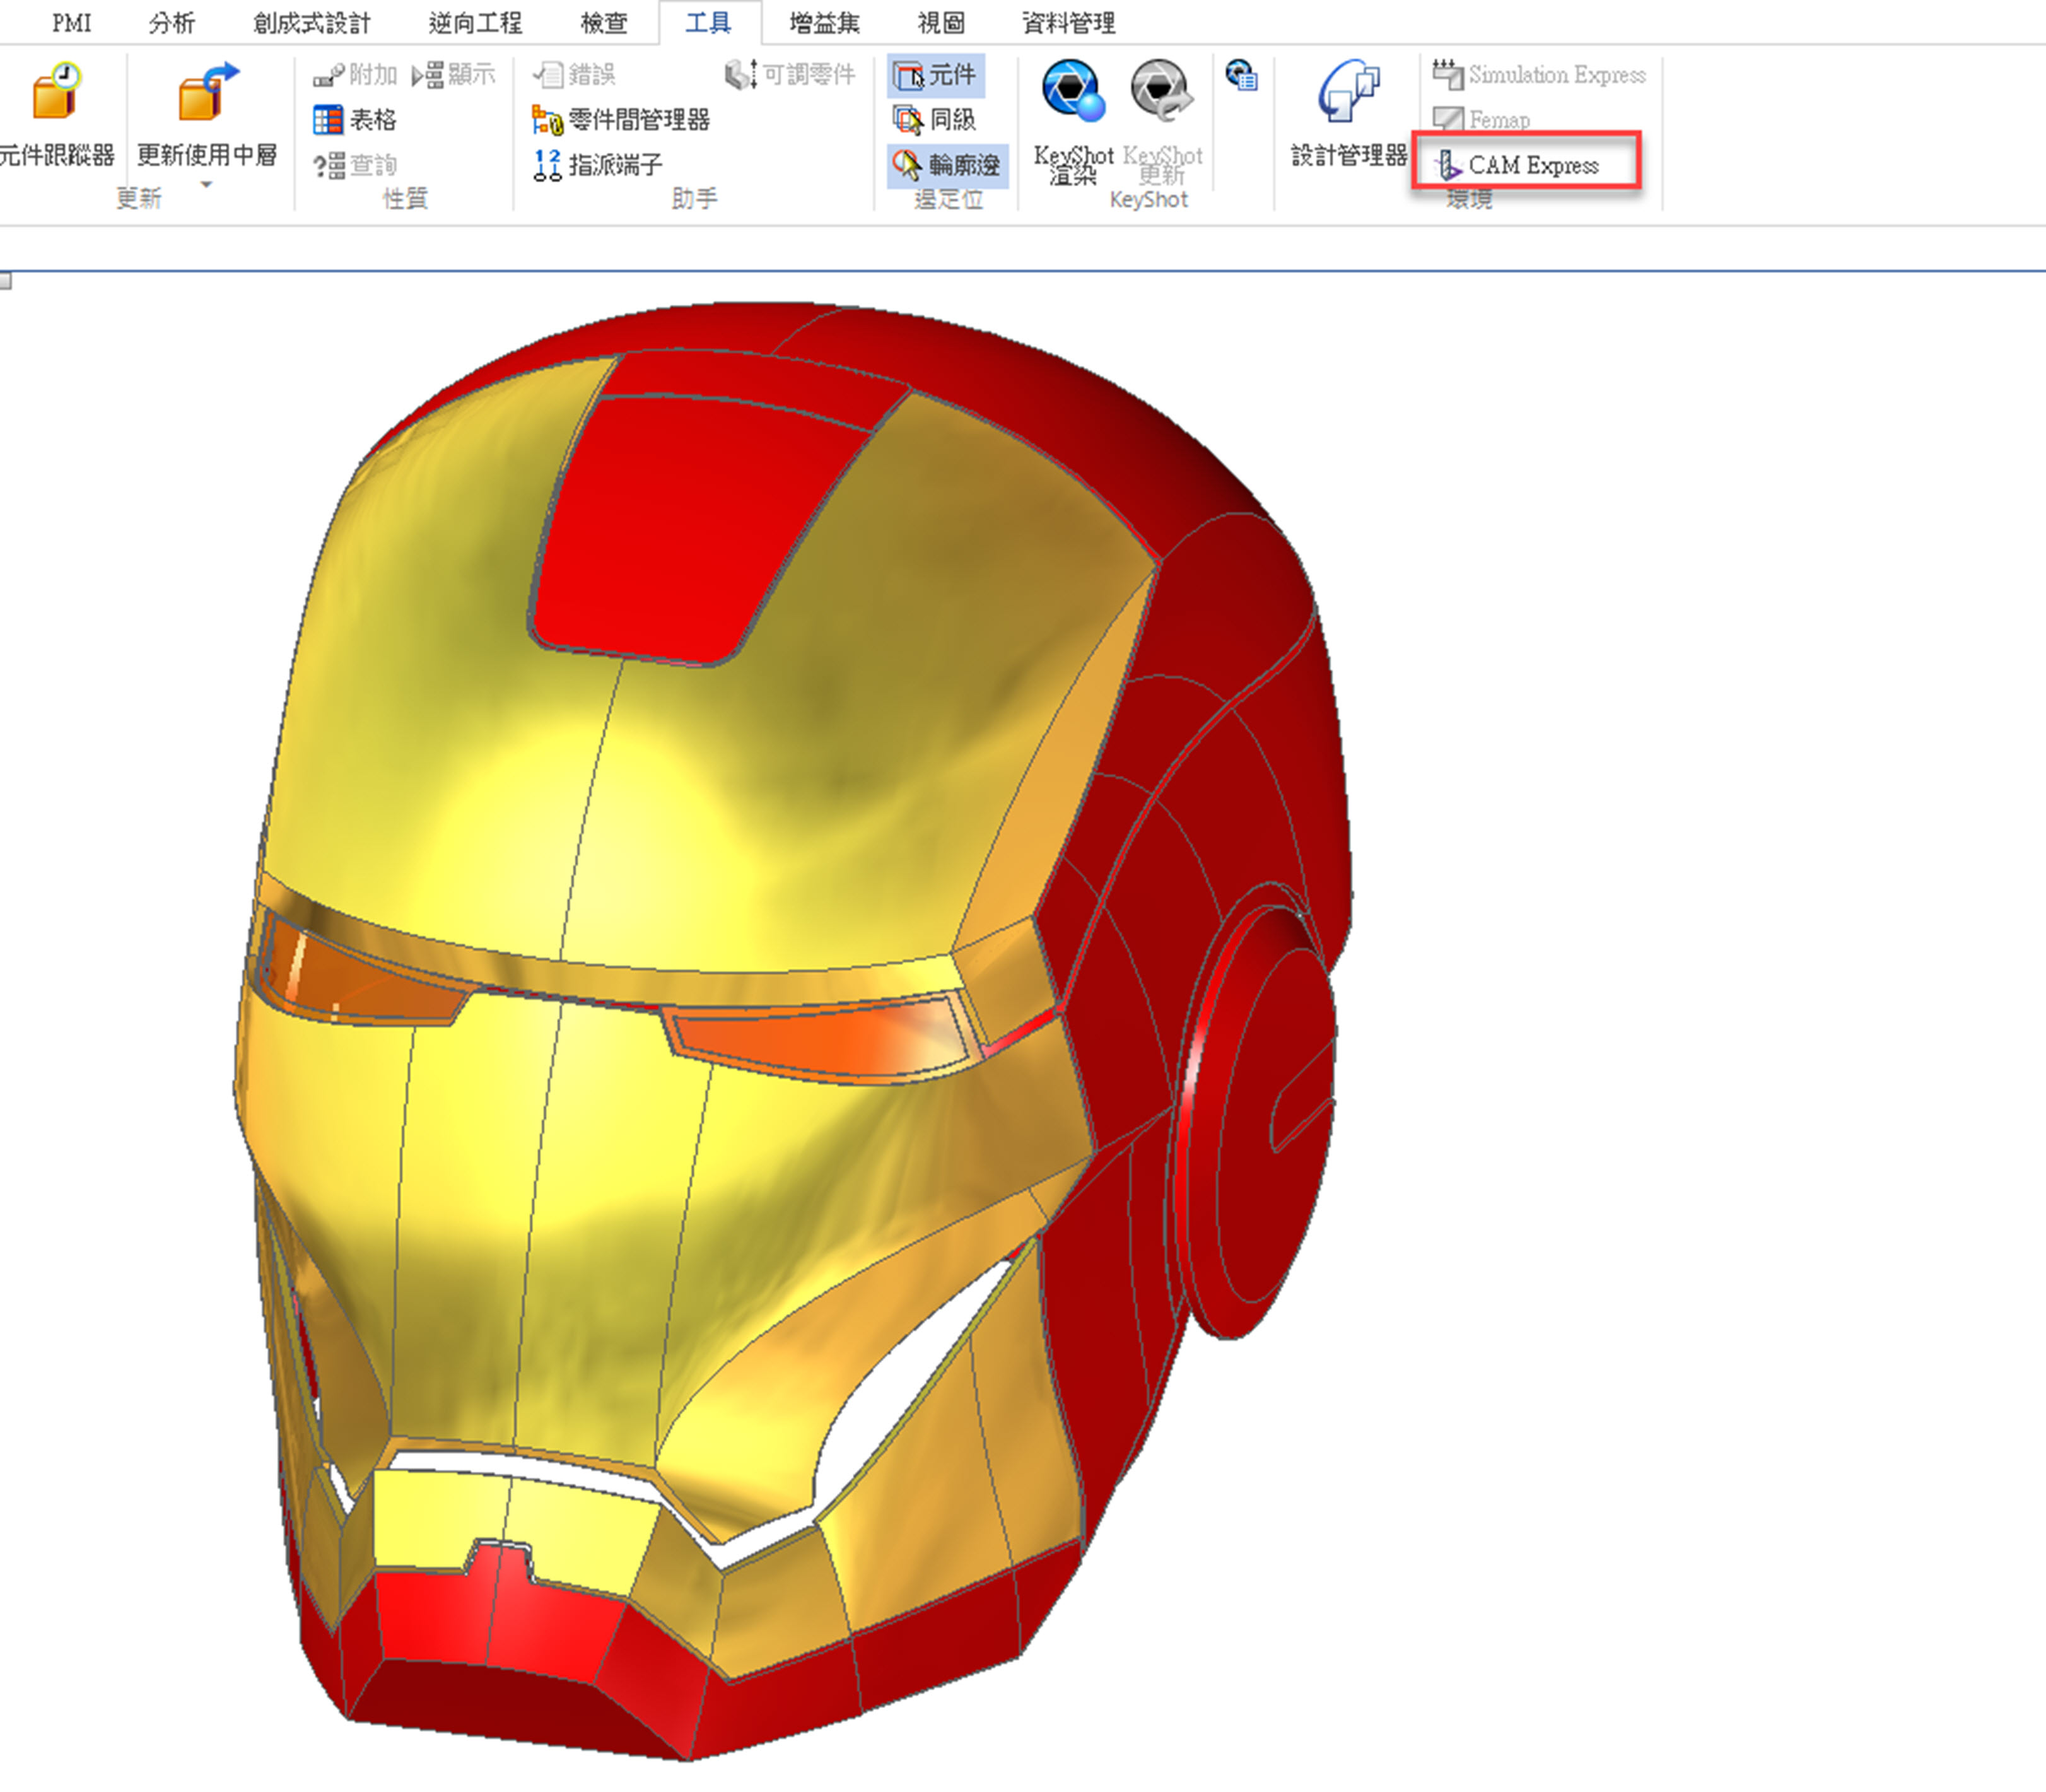Open the 資料管理 ribbon tab
The height and width of the screenshot is (1792, 2046).
(1068, 22)
